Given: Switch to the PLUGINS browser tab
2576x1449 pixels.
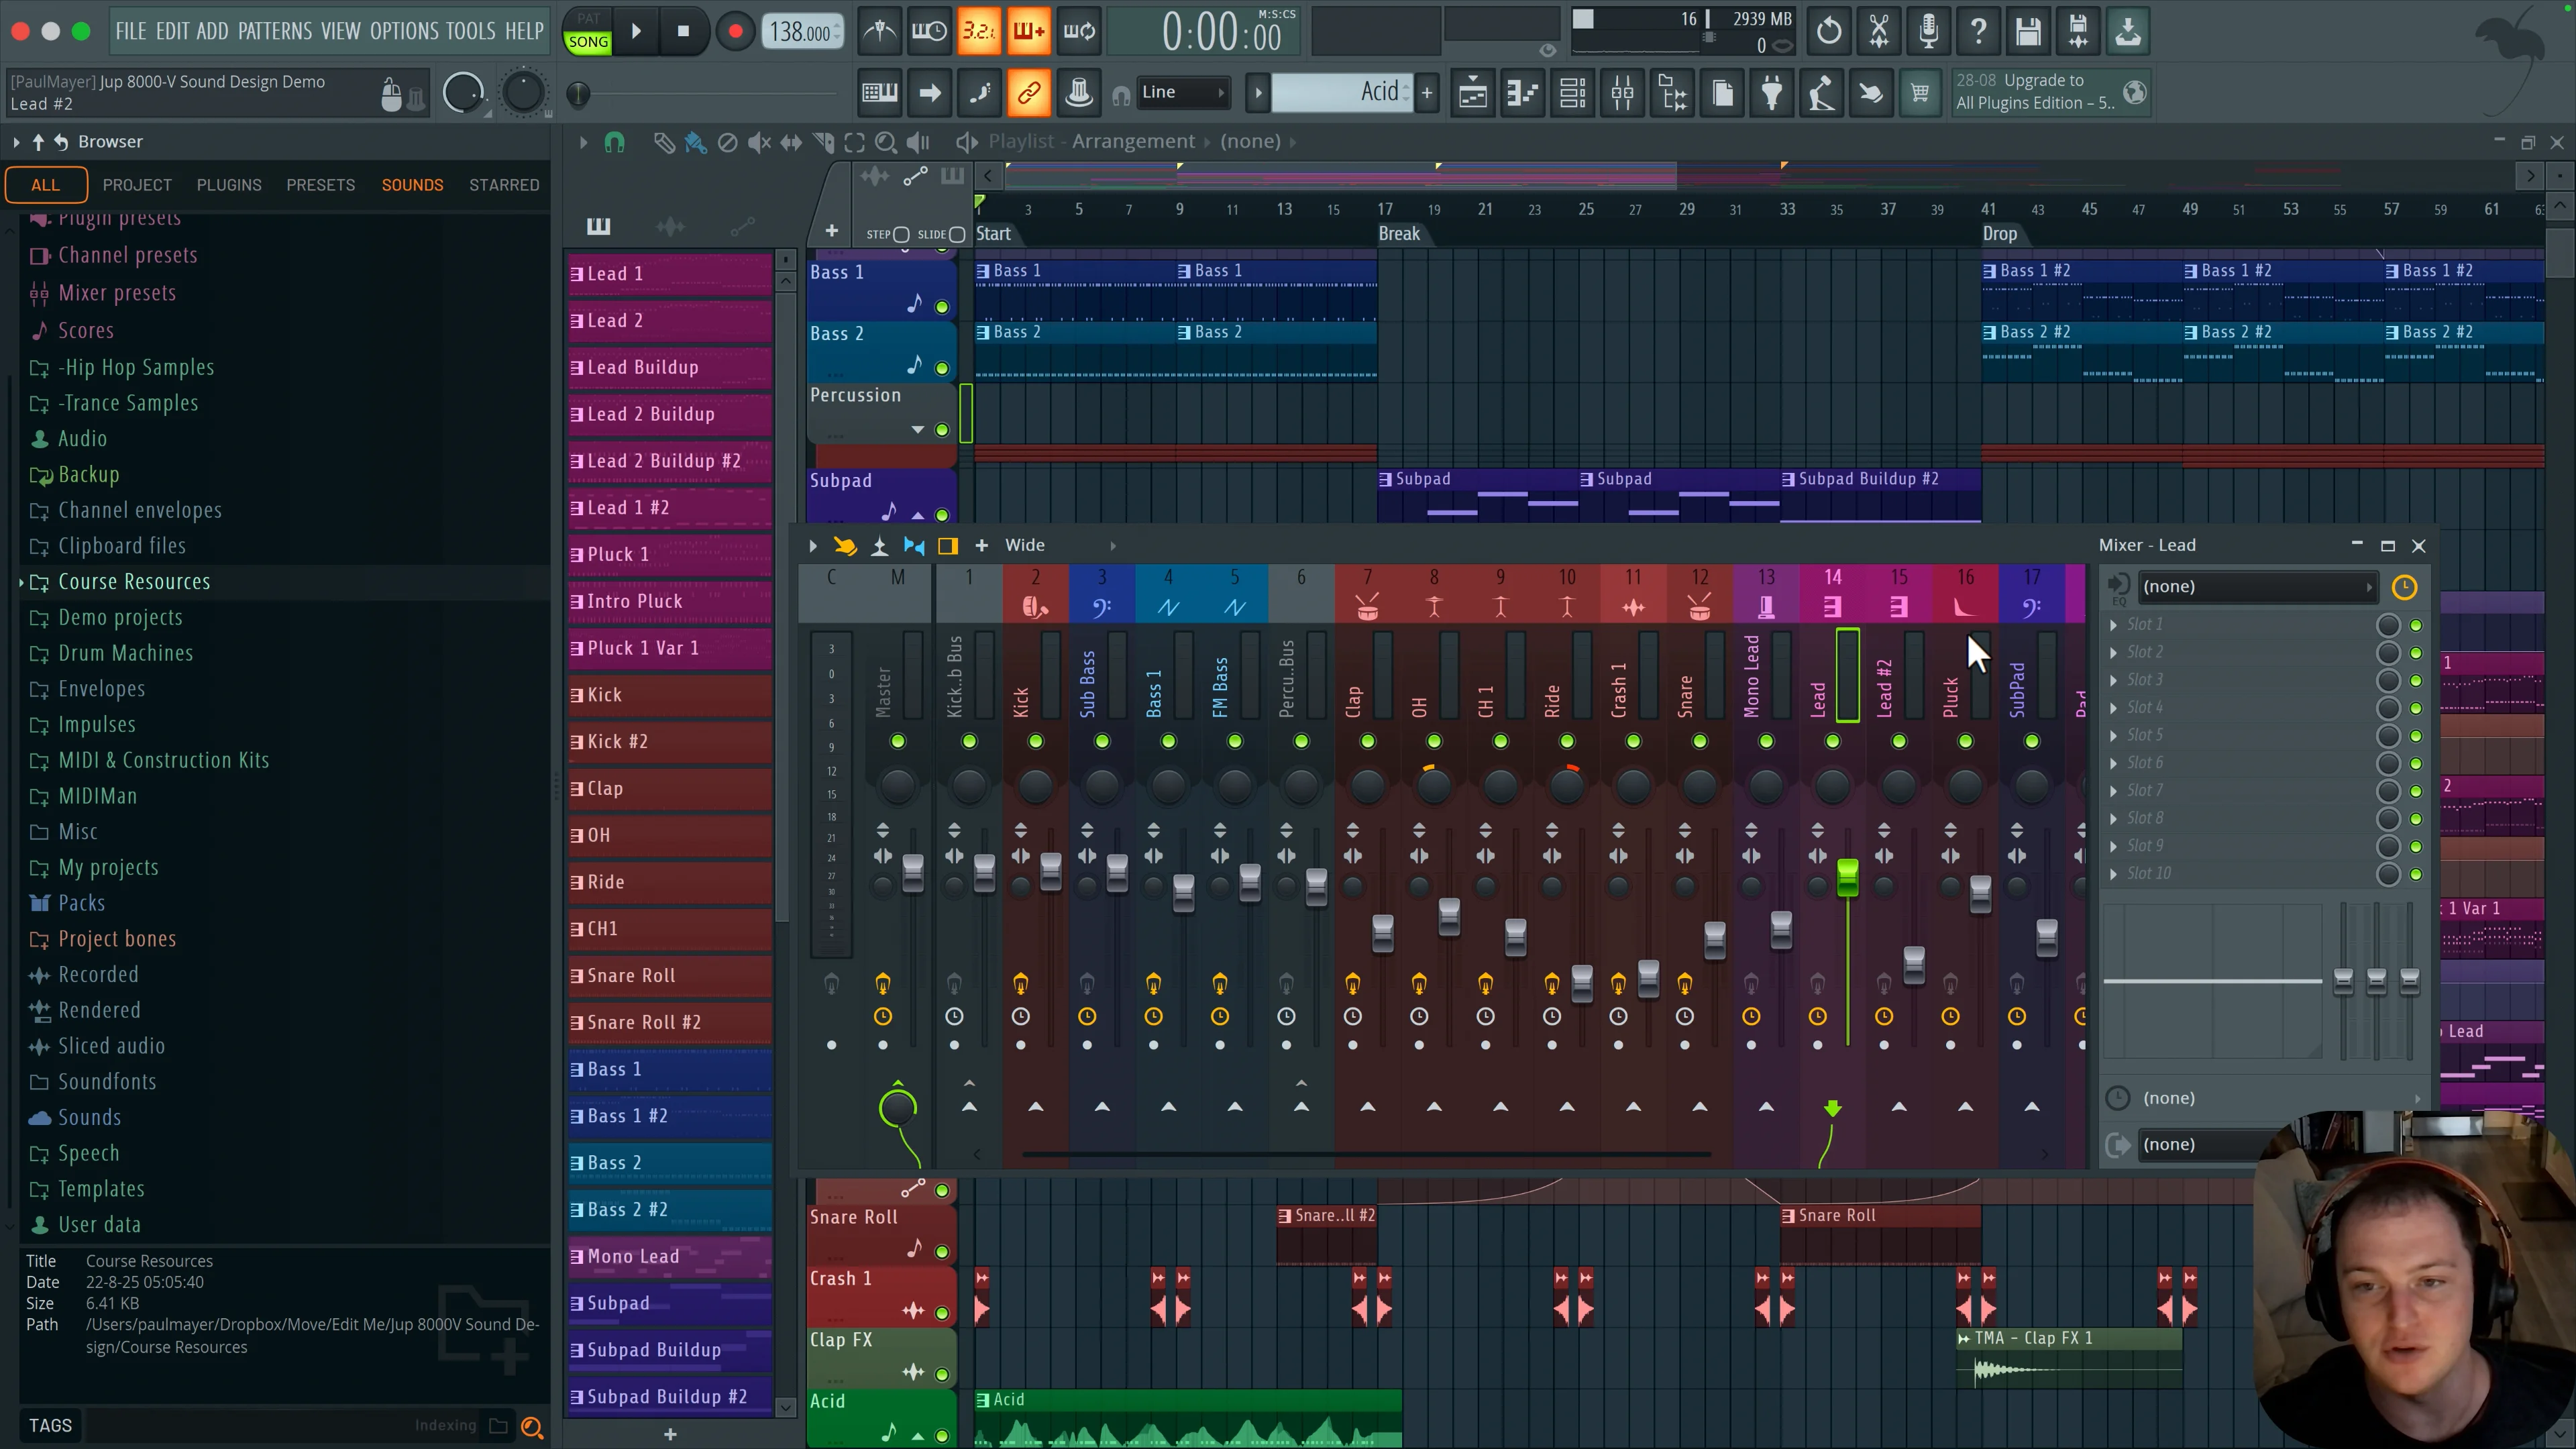Looking at the screenshot, I should point(229,184).
